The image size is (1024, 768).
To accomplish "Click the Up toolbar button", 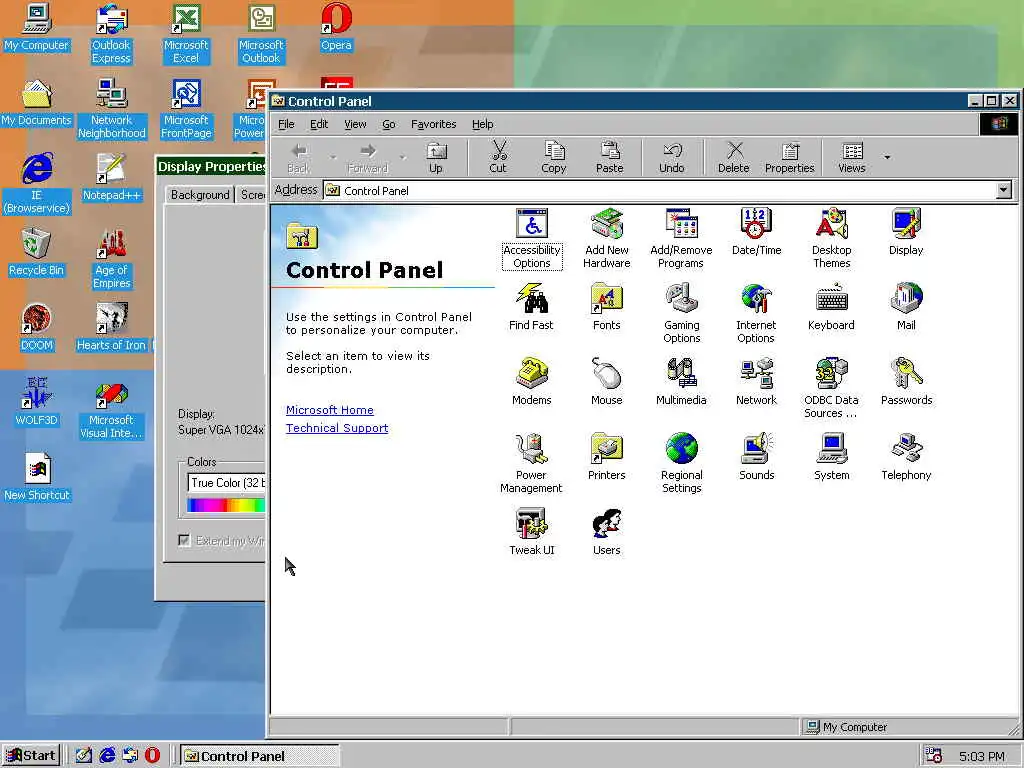I will click(436, 158).
